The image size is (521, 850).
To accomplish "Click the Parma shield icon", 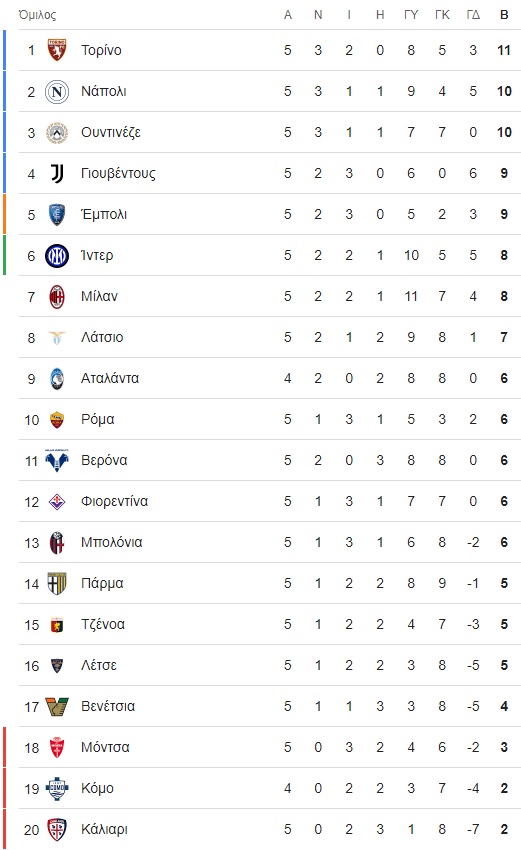I will (57, 584).
